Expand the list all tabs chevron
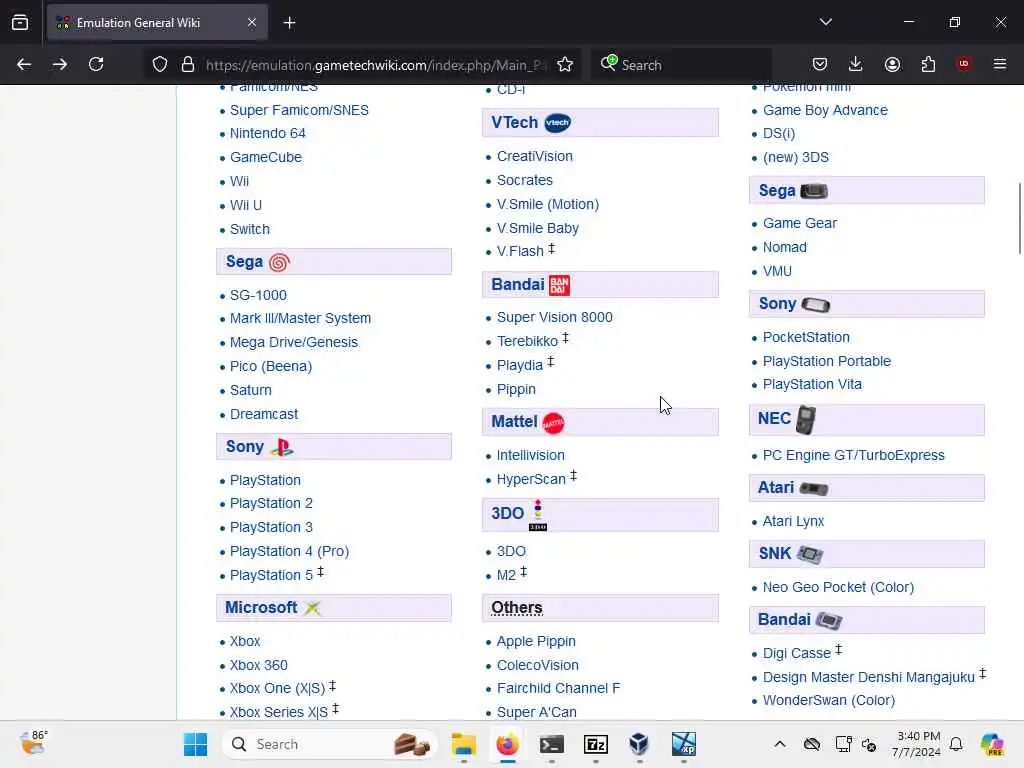 coord(826,22)
